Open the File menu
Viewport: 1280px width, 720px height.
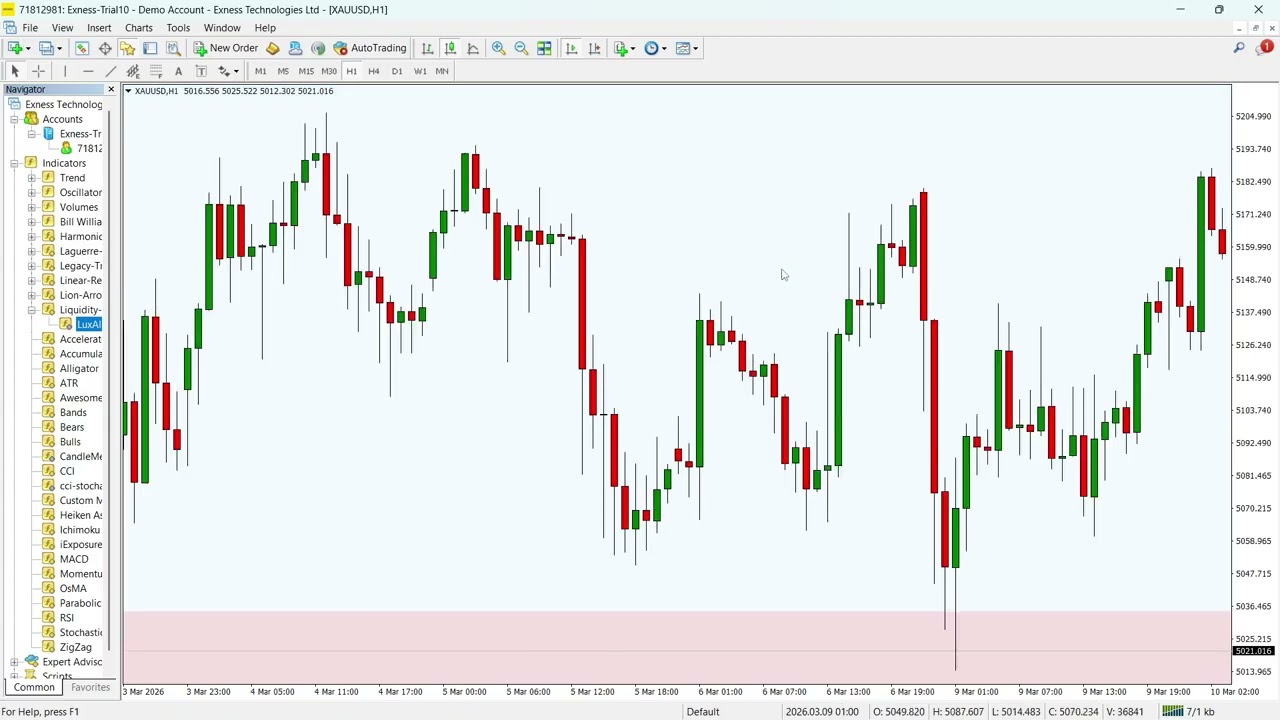coord(30,28)
